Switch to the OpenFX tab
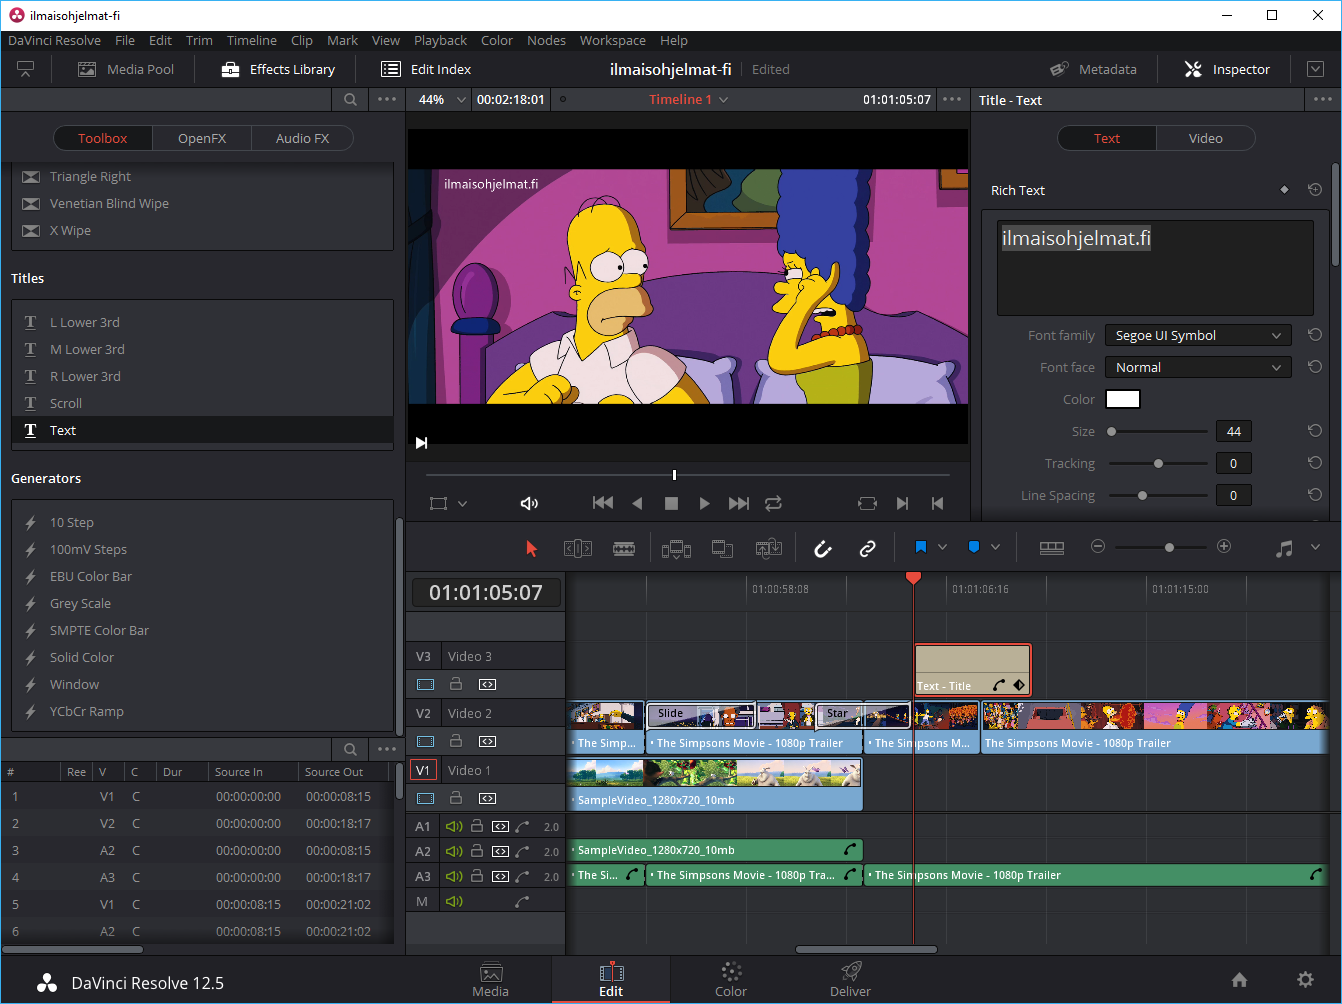This screenshot has width=1342, height=1004. [202, 138]
